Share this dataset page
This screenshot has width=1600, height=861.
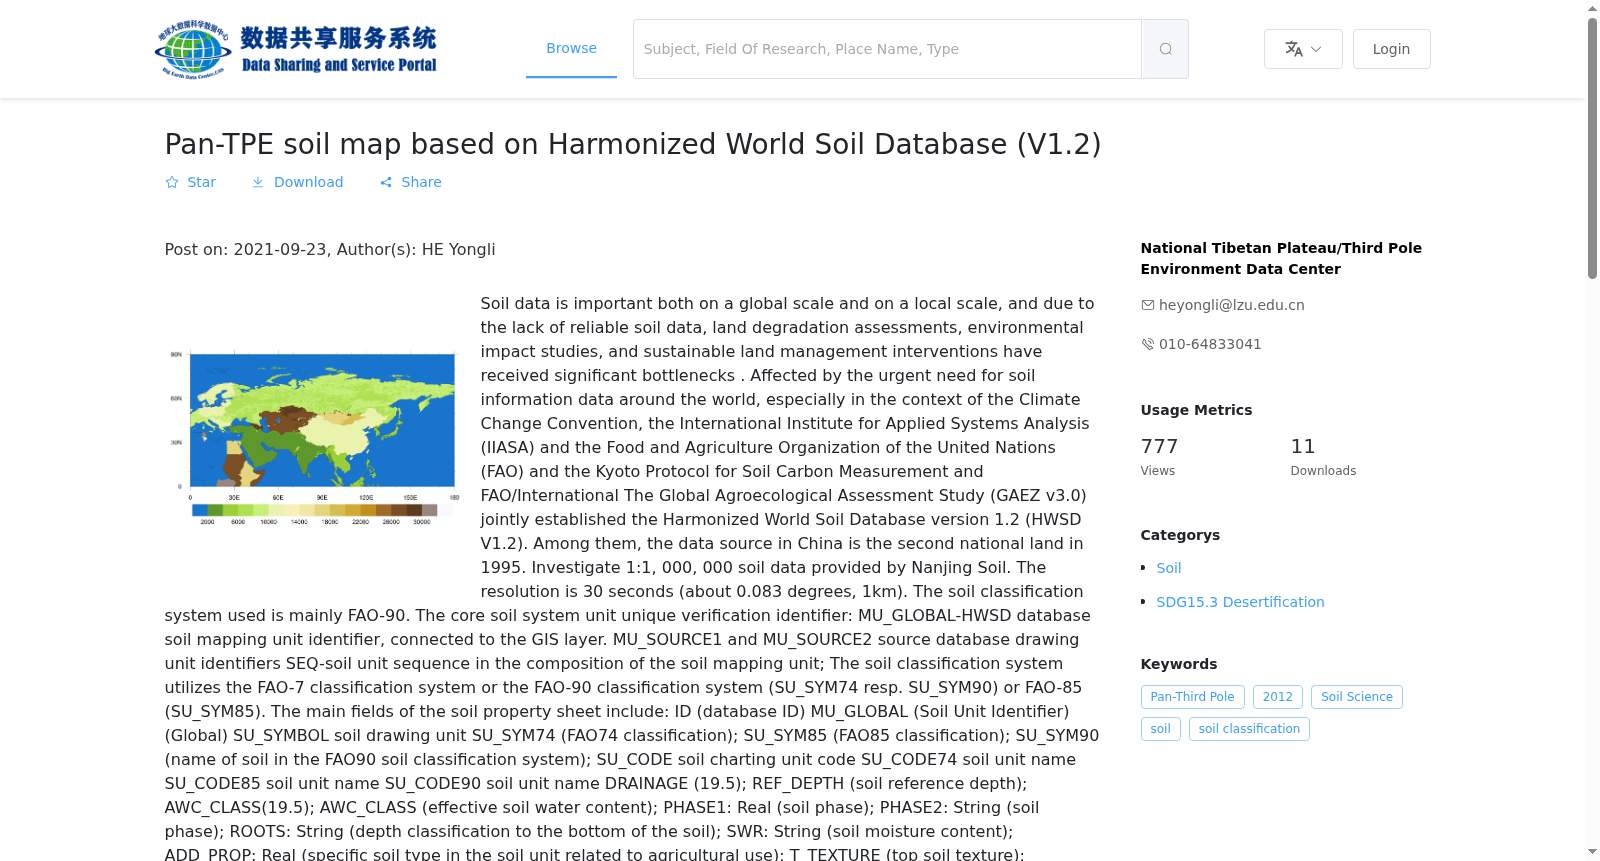pyautogui.click(x=410, y=182)
